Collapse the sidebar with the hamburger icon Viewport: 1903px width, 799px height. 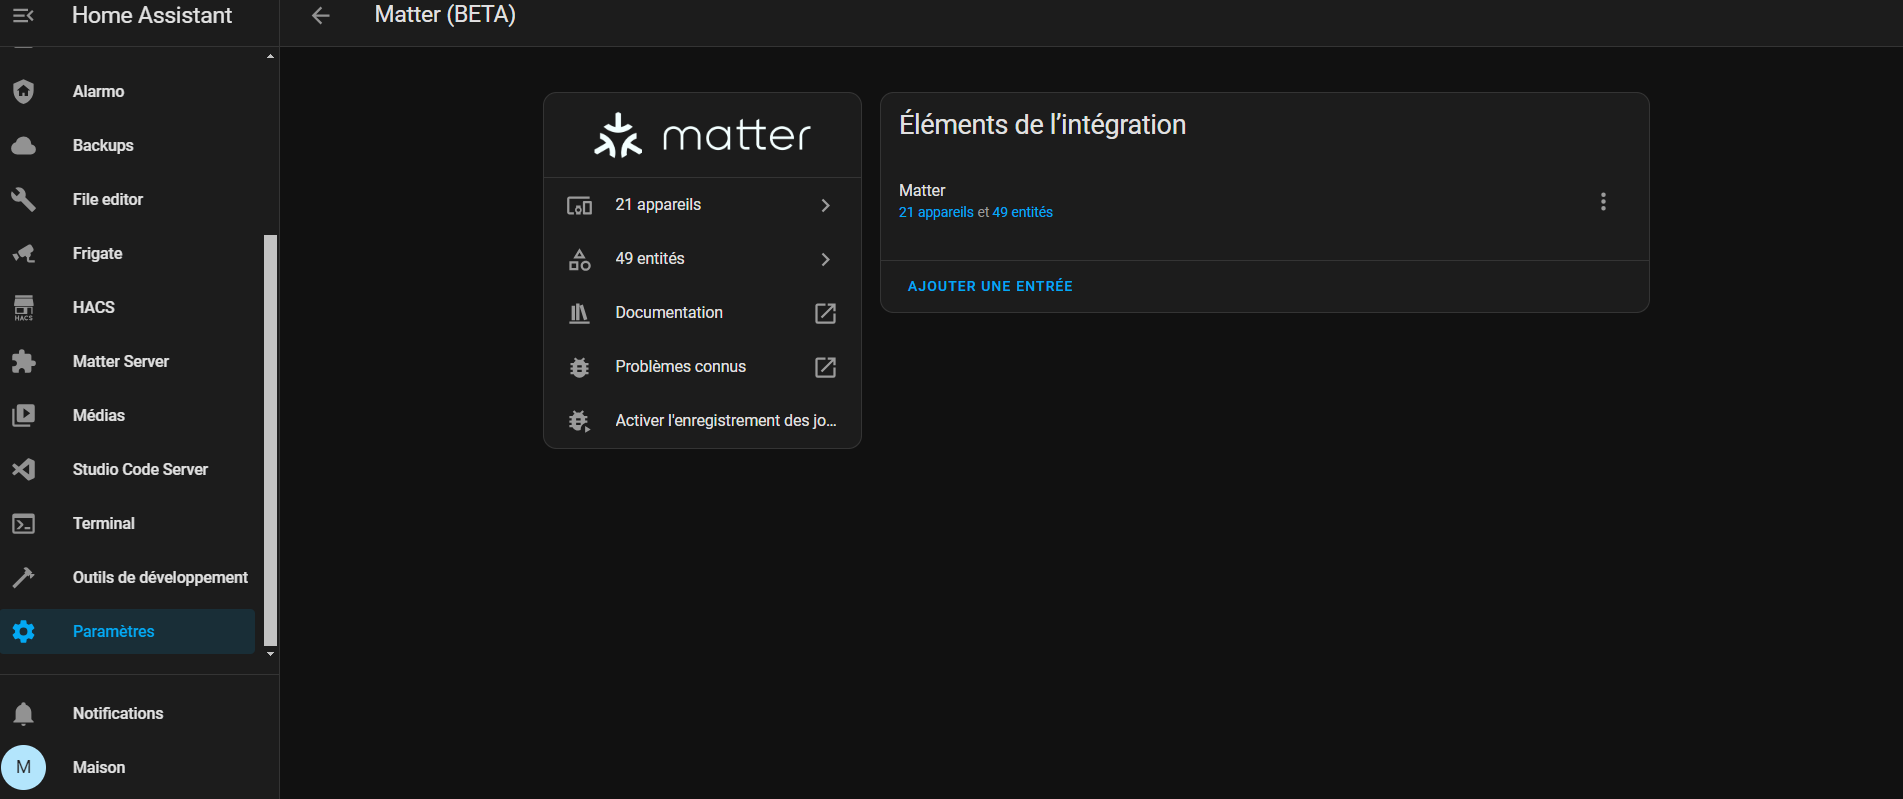coord(23,15)
